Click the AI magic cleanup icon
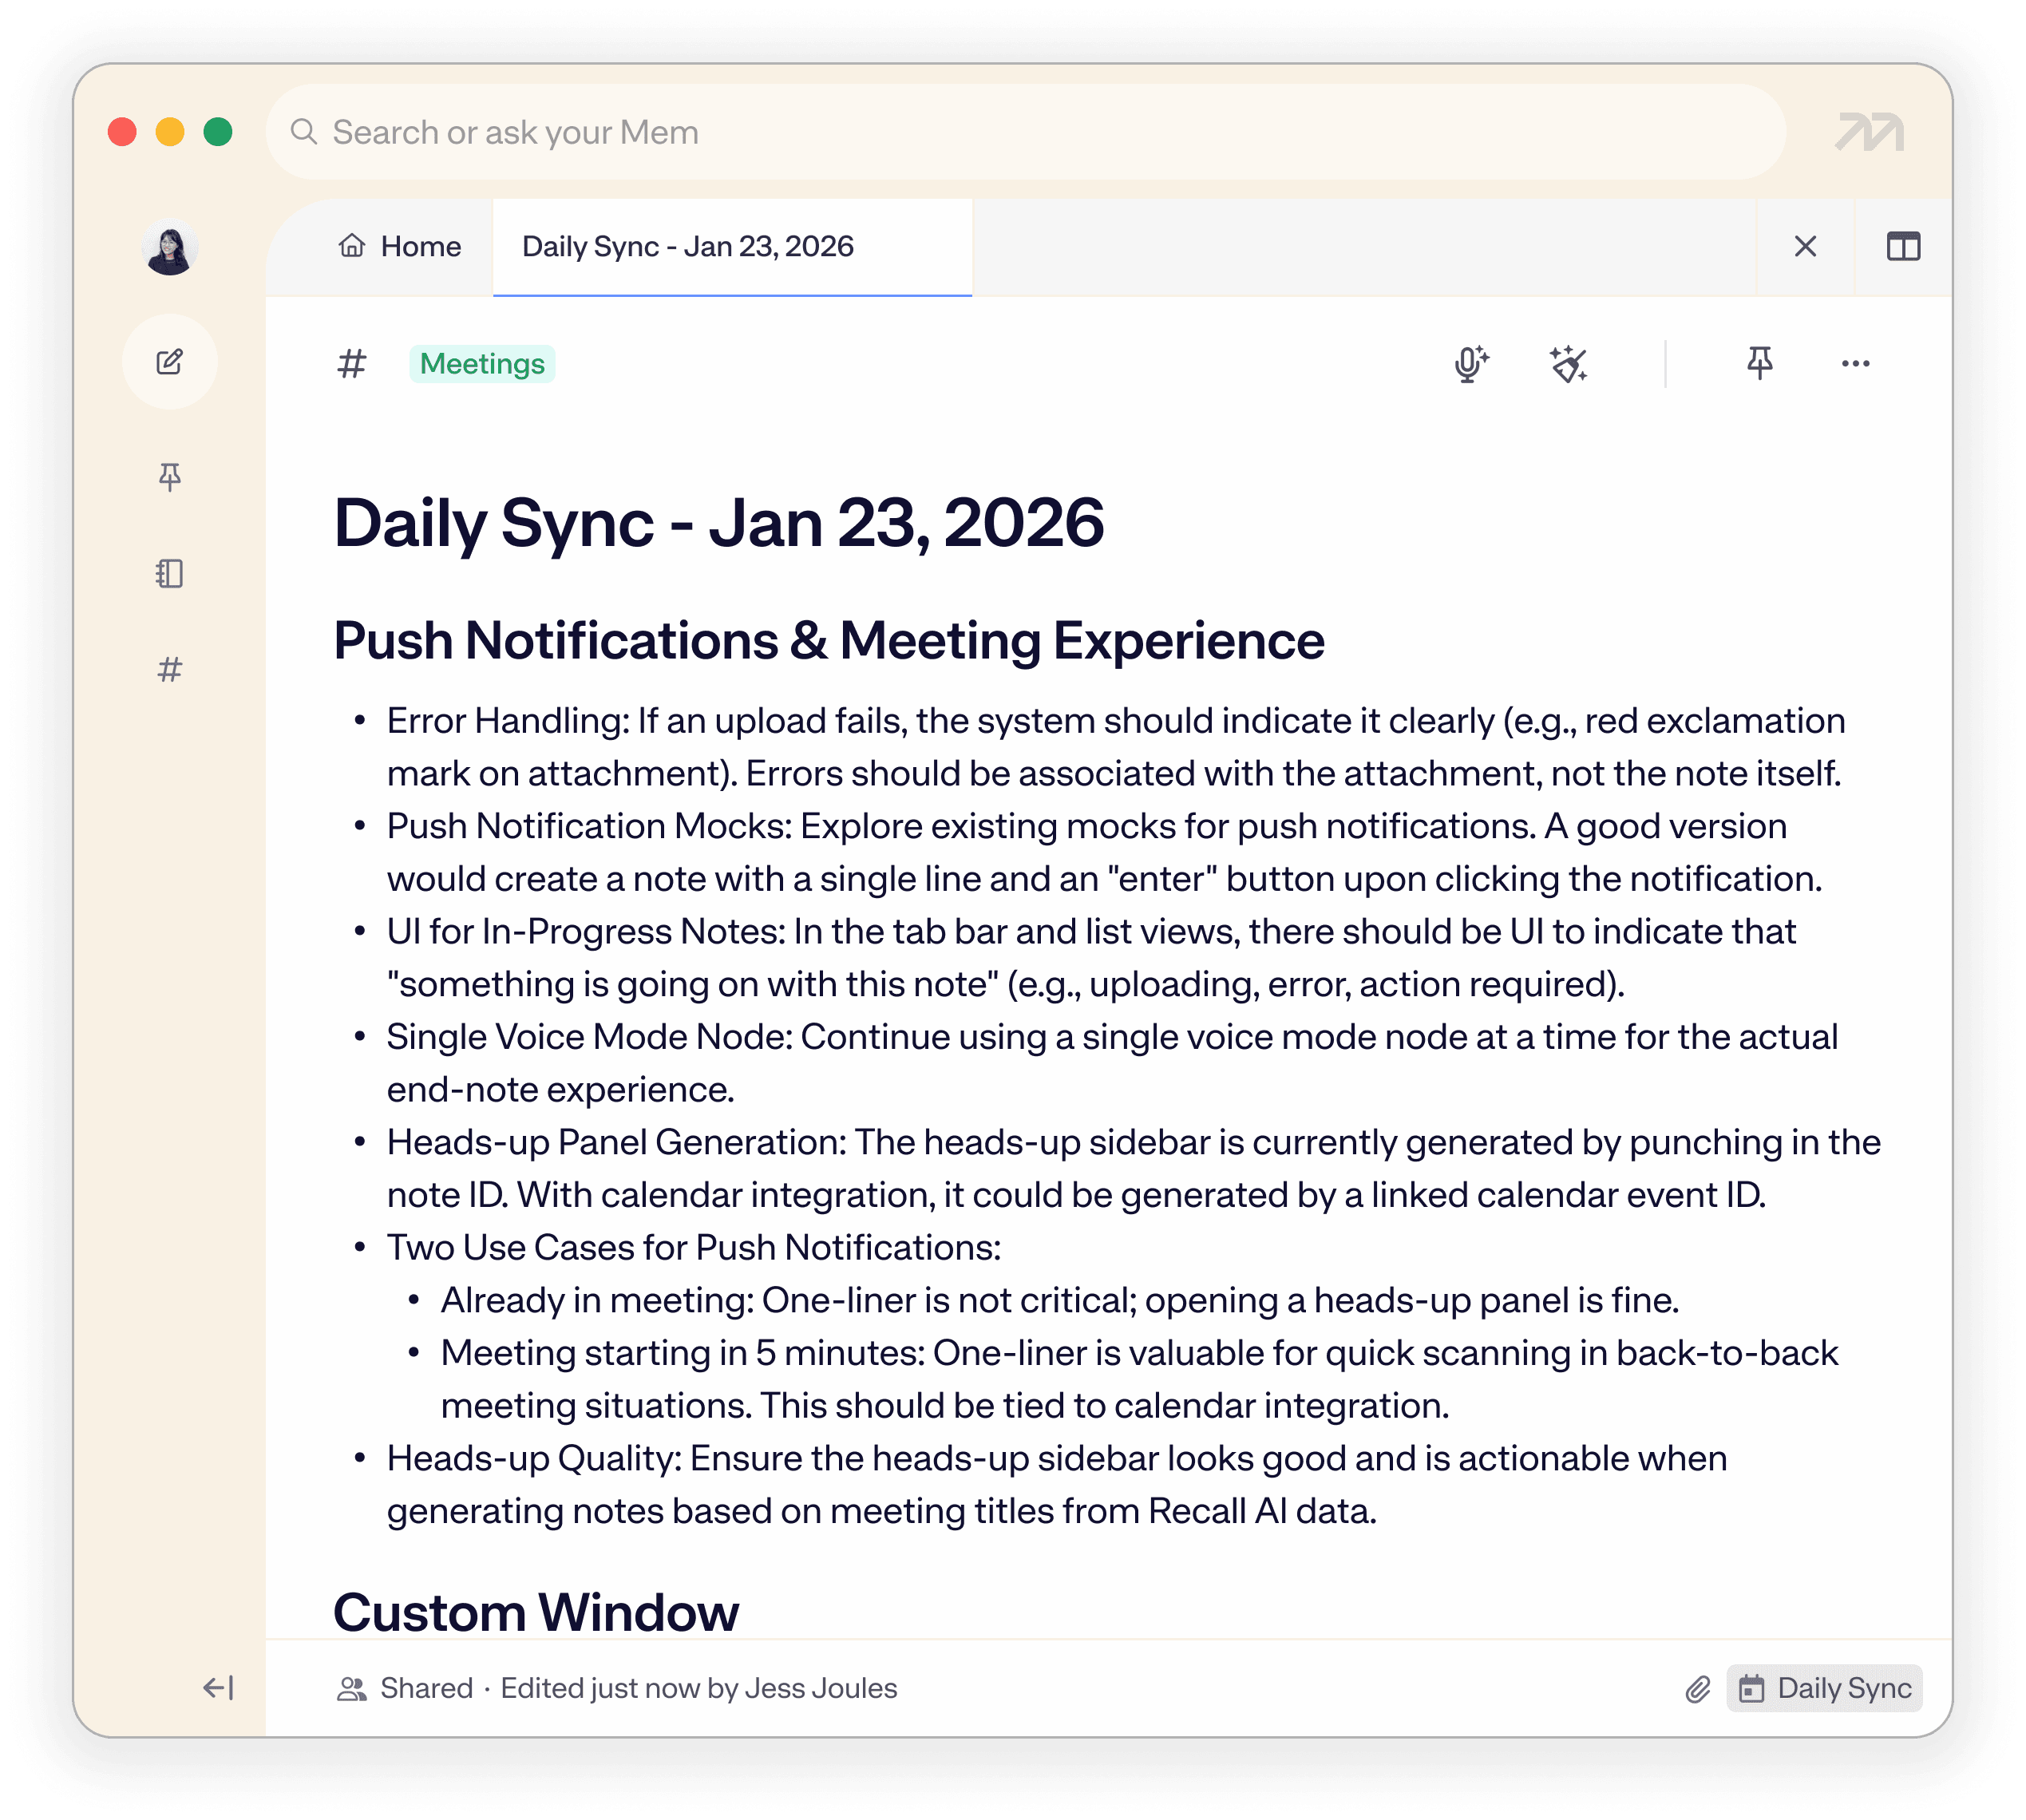 pos(1568,364)
